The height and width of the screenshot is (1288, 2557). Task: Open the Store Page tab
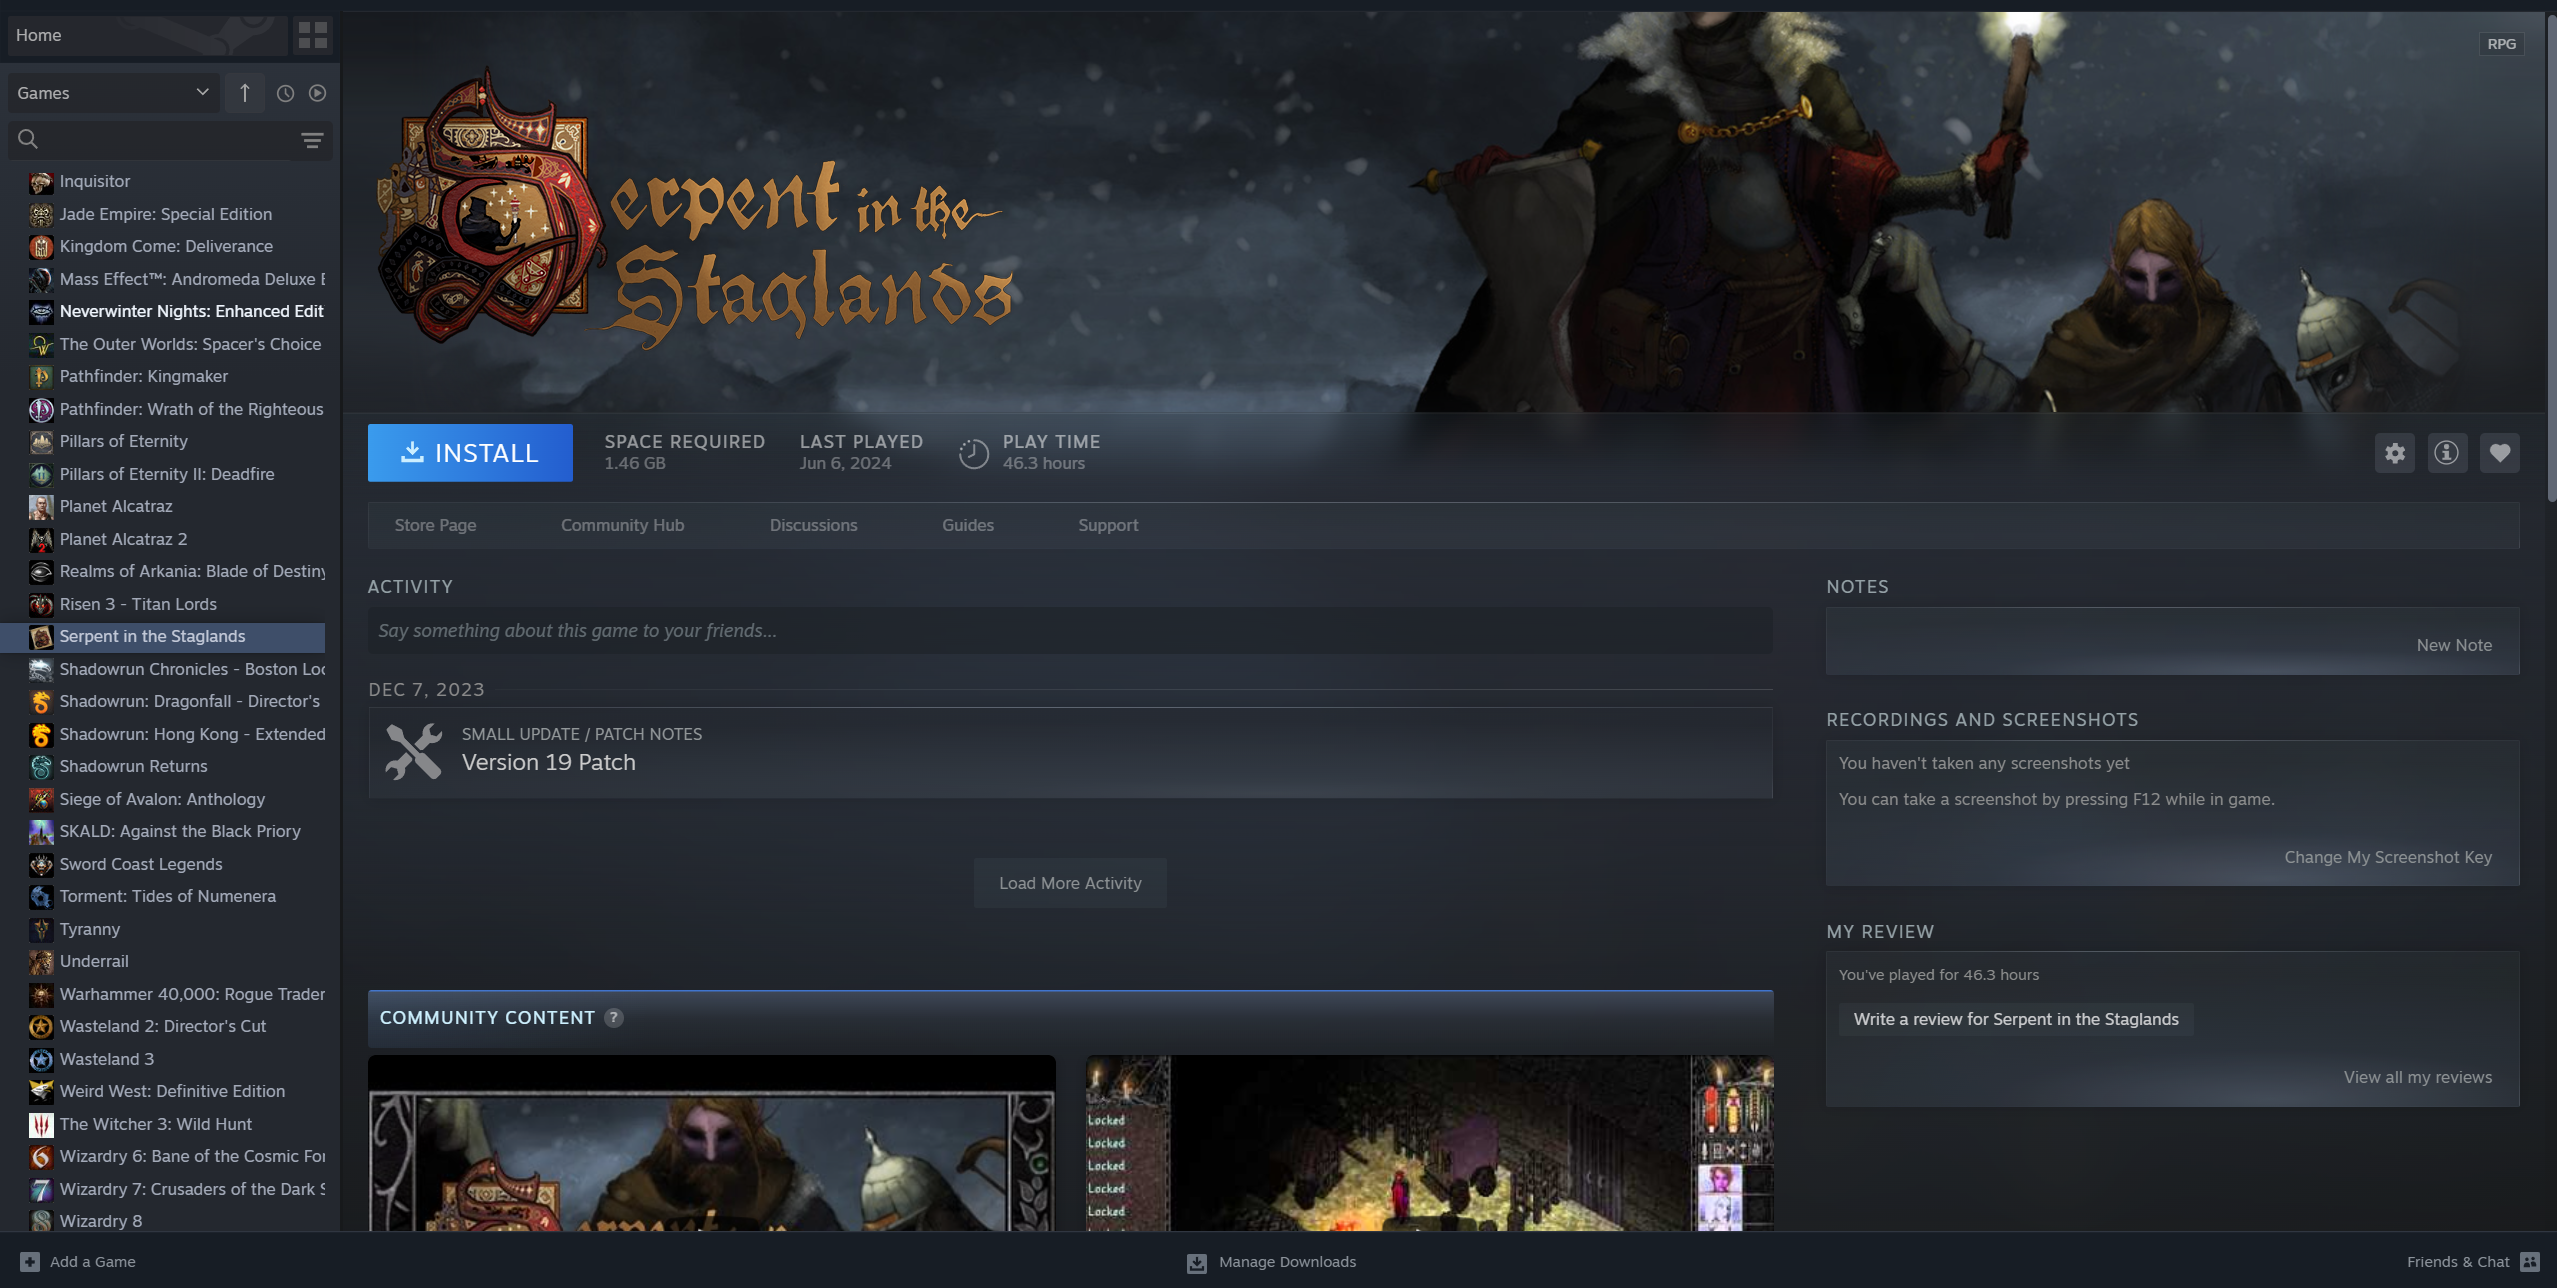[435, 525]
